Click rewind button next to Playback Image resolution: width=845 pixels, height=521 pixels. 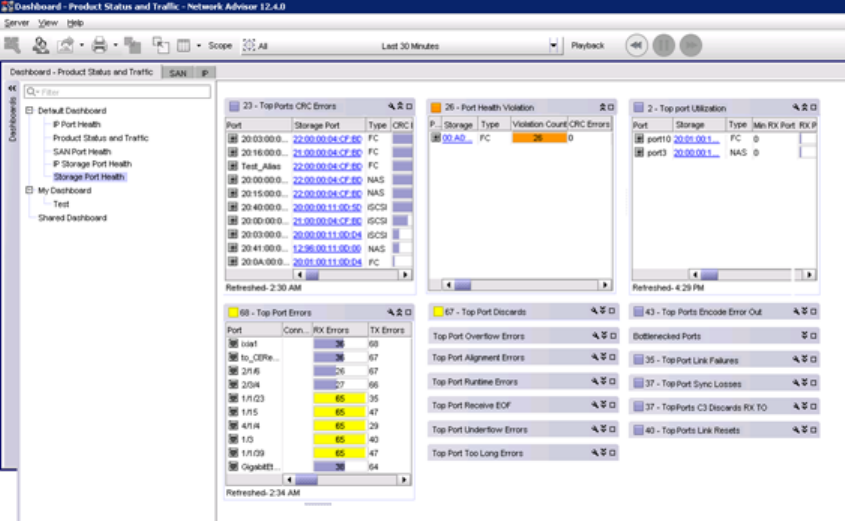pos(636,45)
